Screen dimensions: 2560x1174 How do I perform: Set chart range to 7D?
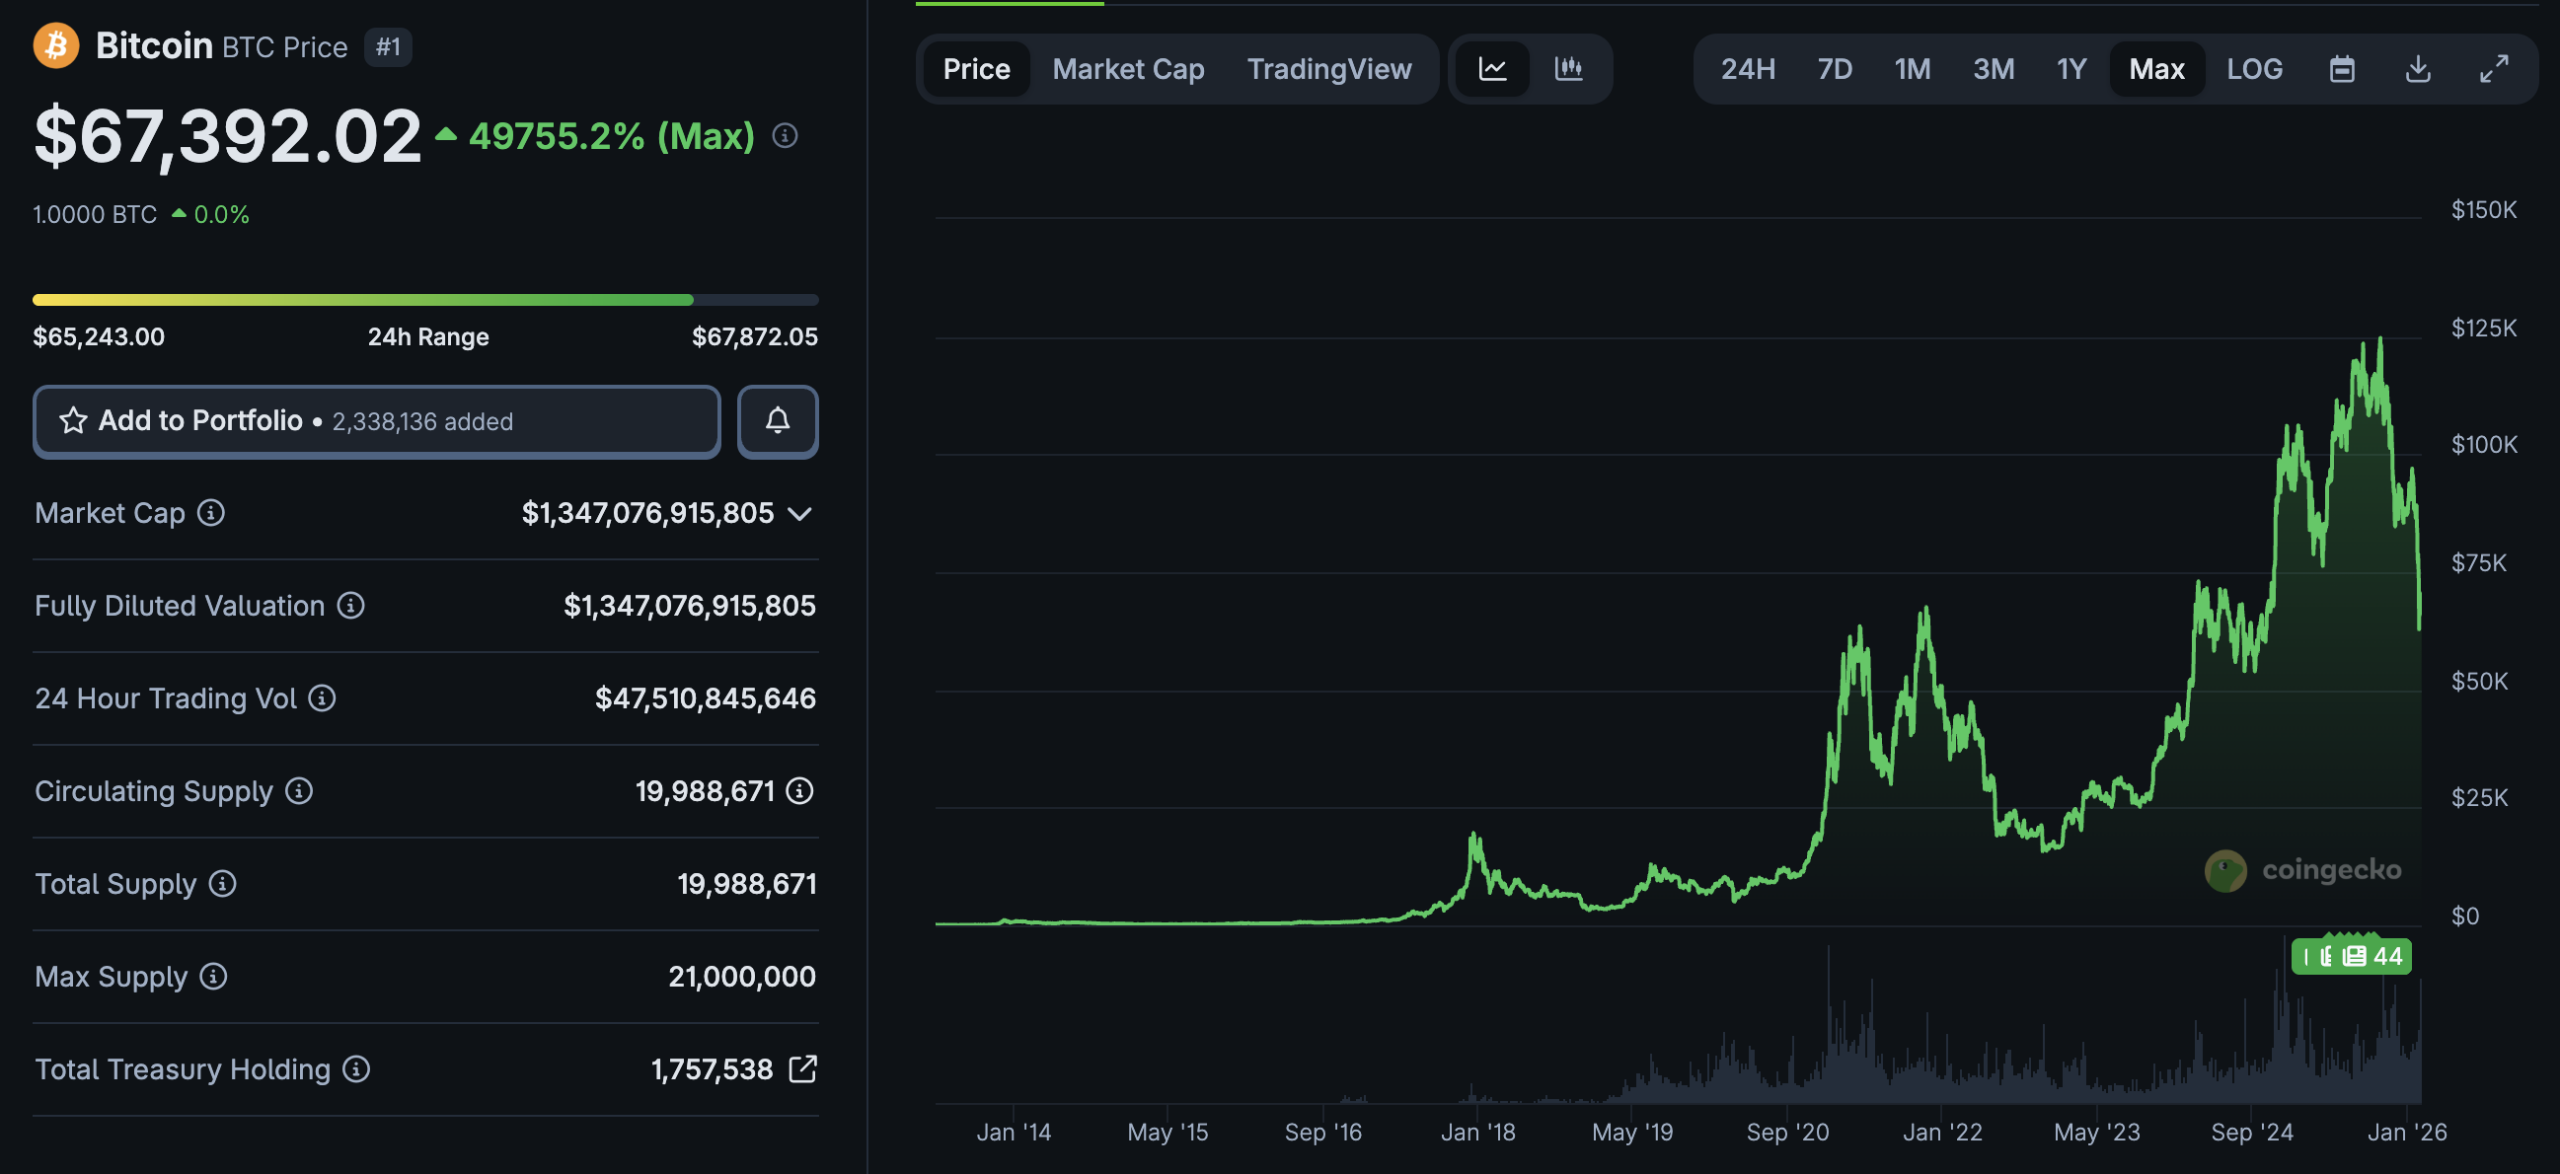point(1835,69)
